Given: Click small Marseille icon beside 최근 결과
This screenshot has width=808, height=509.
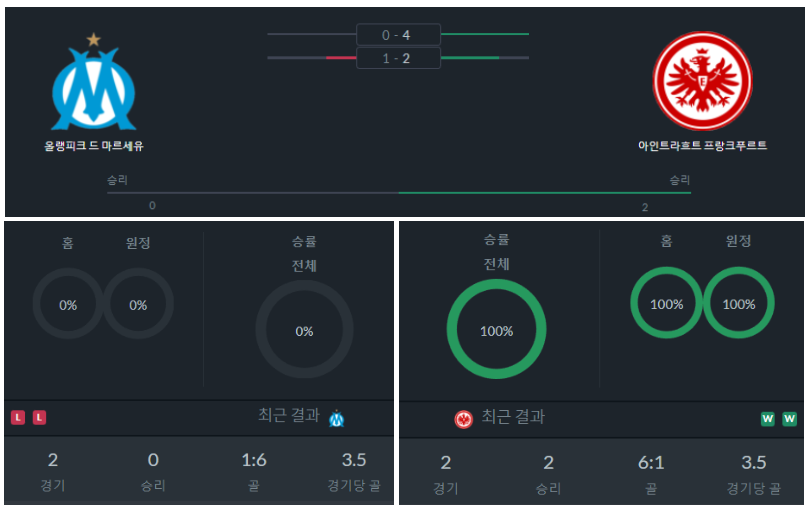Looking at the screenshot, I should tap(336, 418).
